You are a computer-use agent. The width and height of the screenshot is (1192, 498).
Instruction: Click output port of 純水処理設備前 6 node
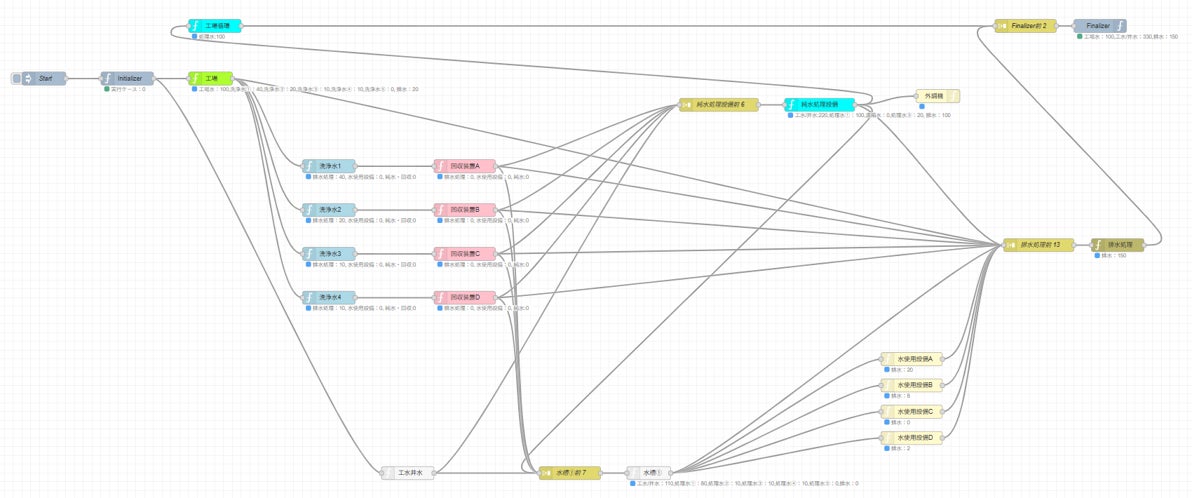[x=761, y=105]
